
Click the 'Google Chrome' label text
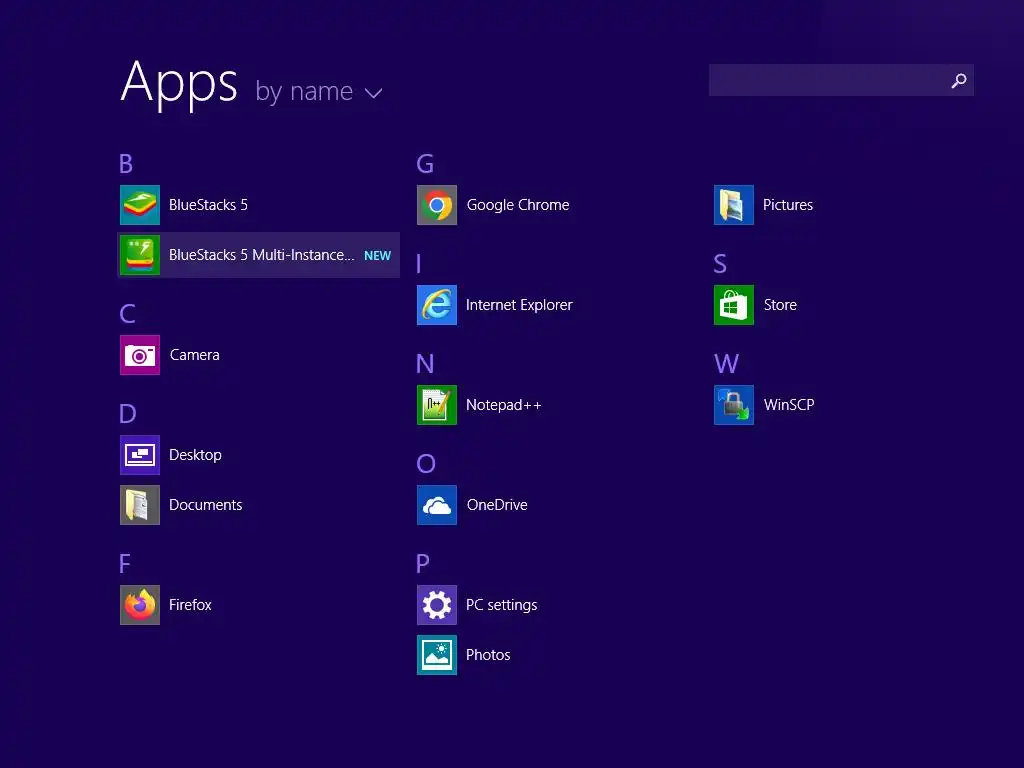(x=518, y=205)
